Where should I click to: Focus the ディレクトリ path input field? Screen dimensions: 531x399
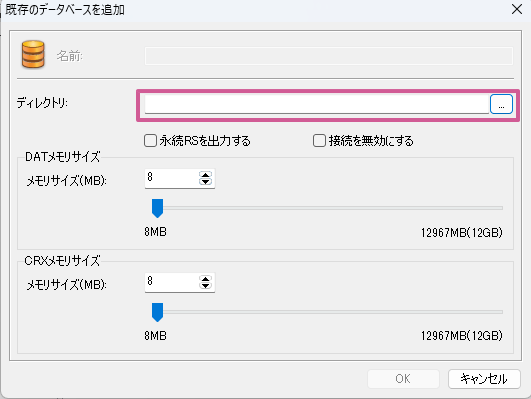click(x=317, y=104)
